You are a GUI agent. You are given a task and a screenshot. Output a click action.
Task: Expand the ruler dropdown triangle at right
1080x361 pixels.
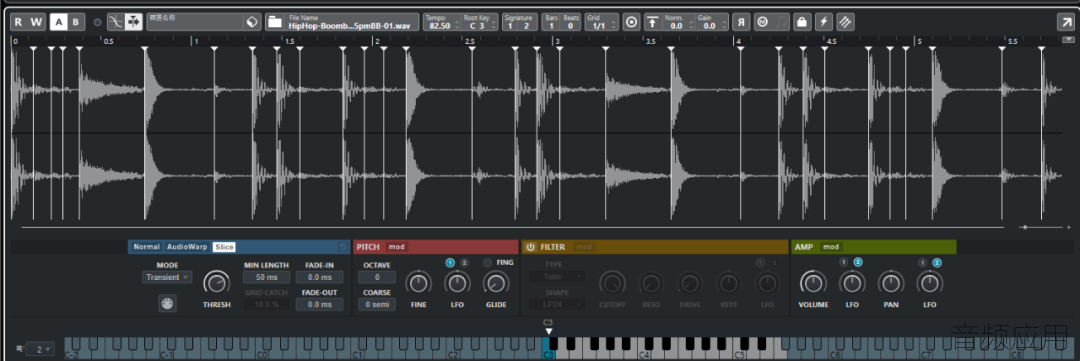1068,40
